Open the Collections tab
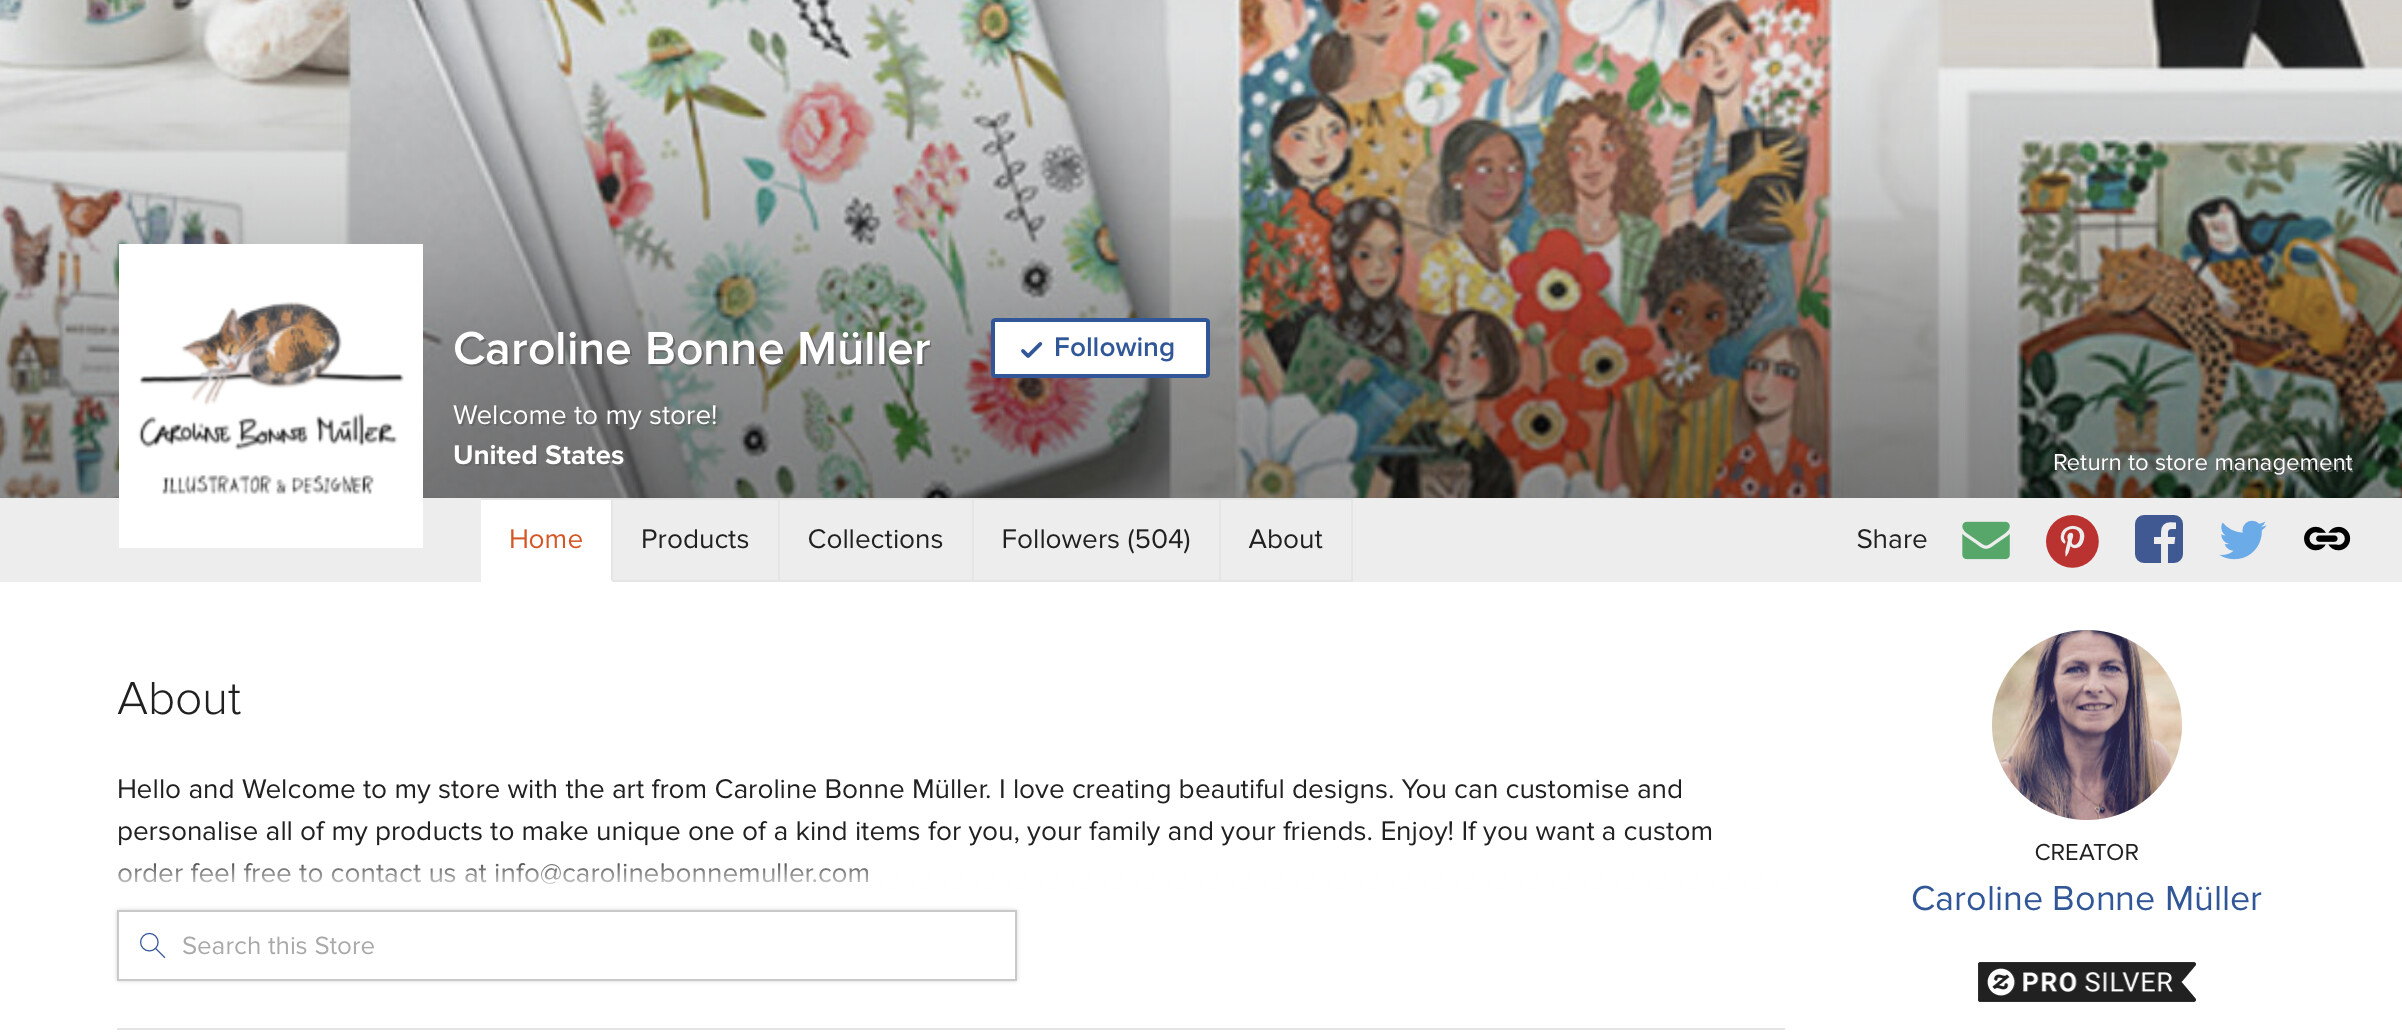This screenshot has width=2402, height=1032. pyautogui.click(x=875, y=540)
